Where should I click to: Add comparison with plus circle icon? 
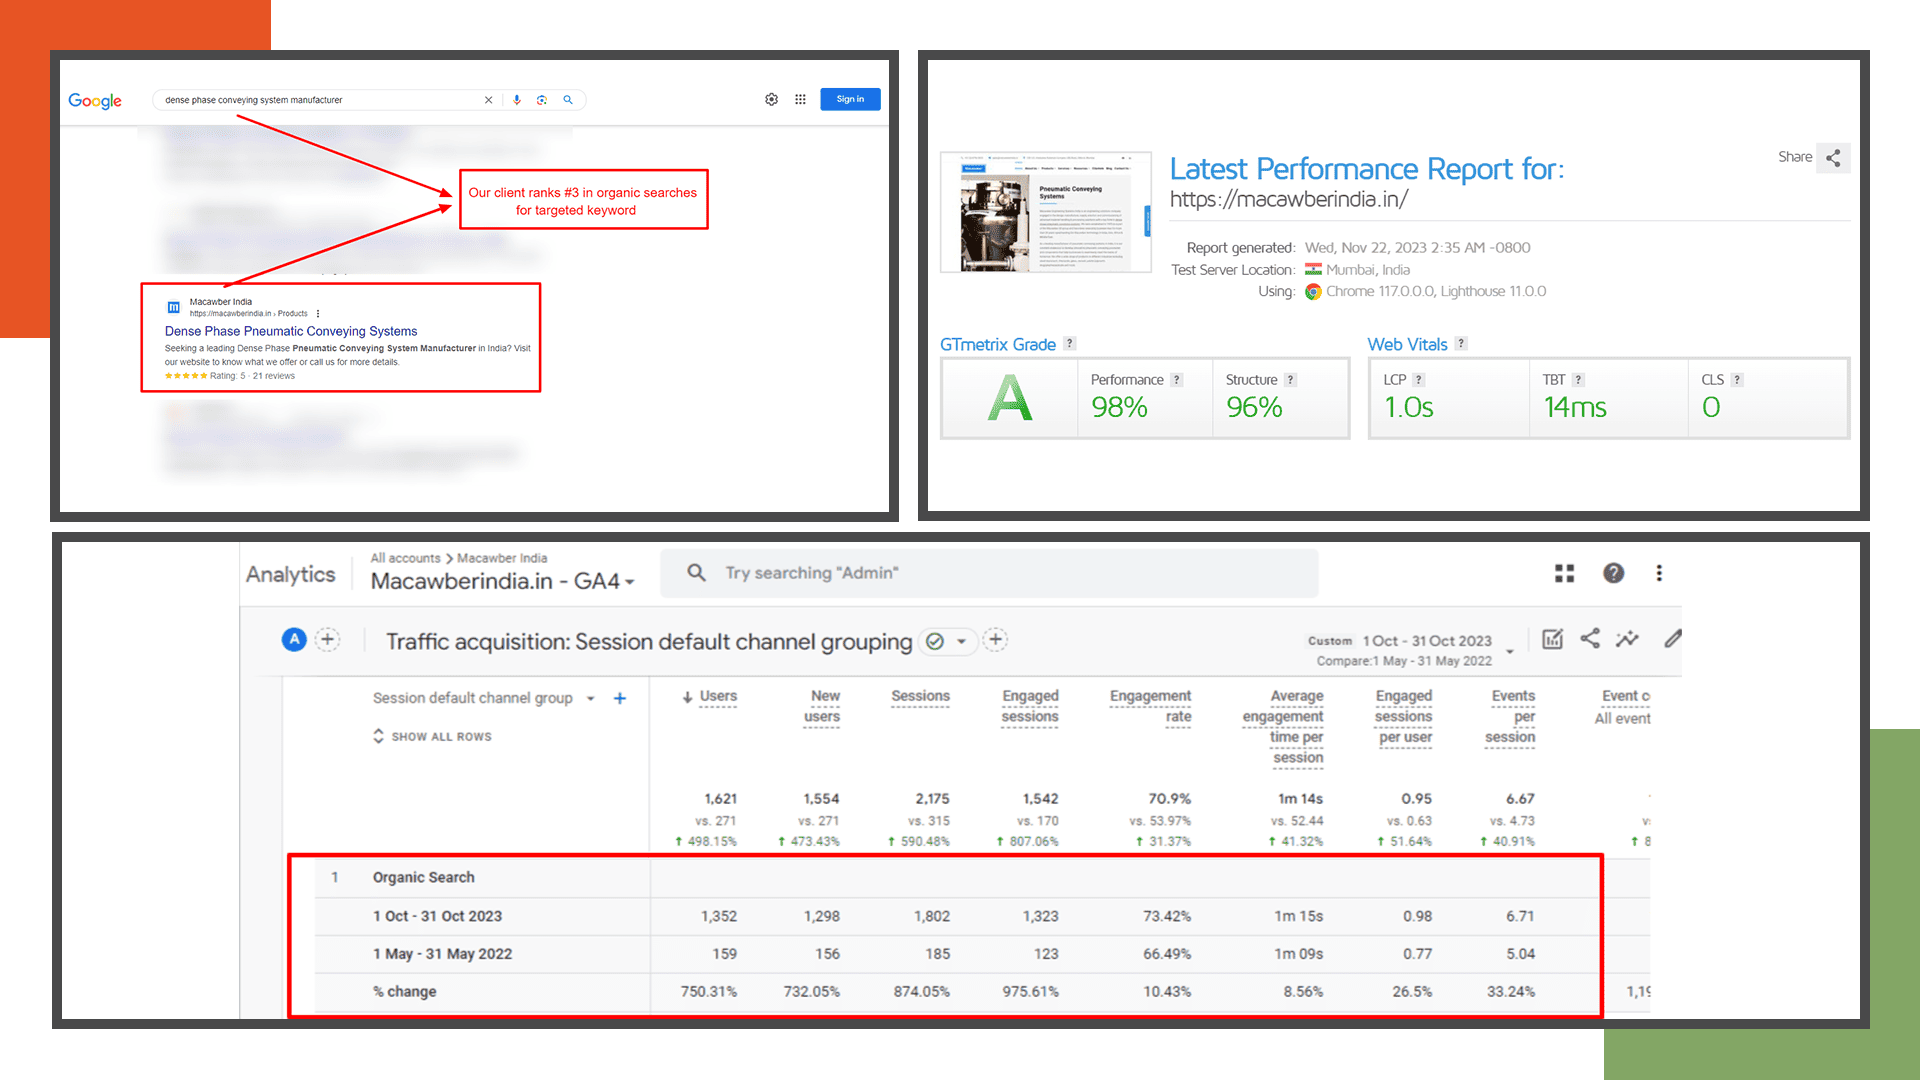point(327,639)
